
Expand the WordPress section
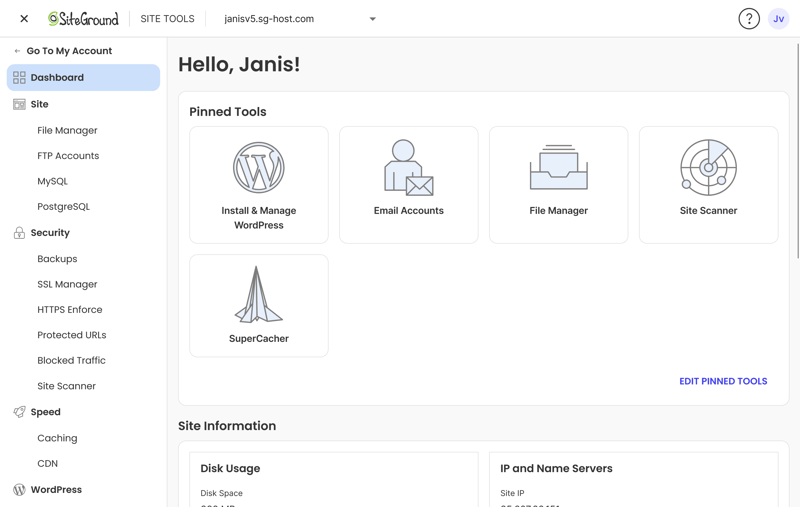click(x=56, y=490)
